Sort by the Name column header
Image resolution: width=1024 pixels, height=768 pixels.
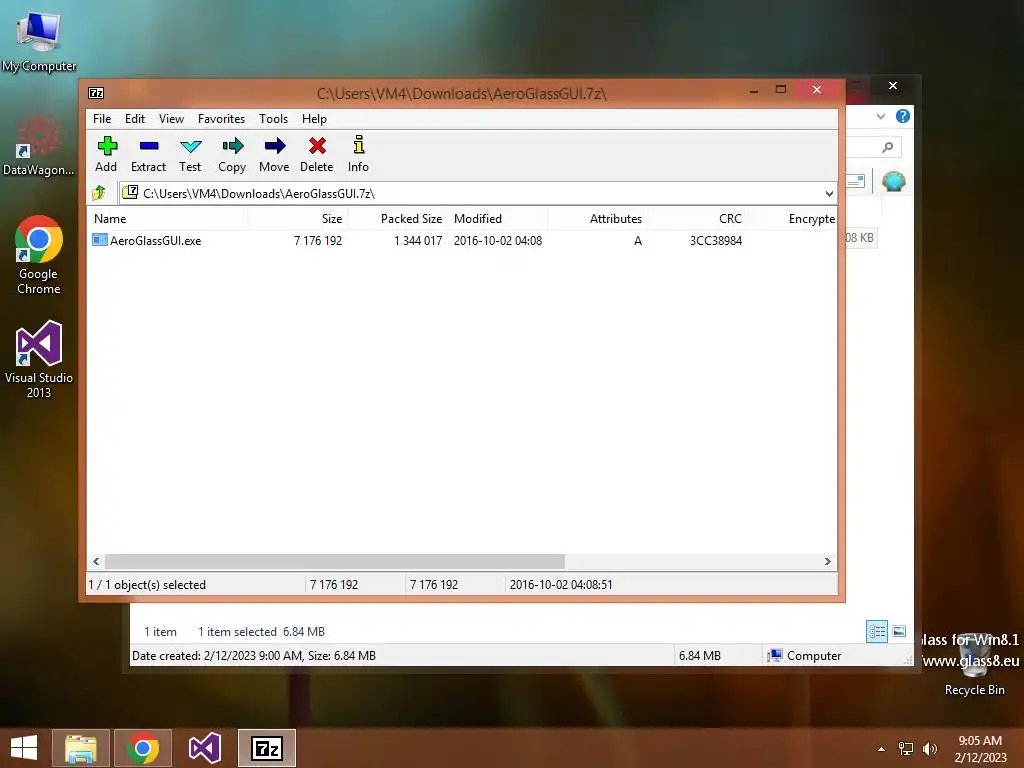click(167, 219)
